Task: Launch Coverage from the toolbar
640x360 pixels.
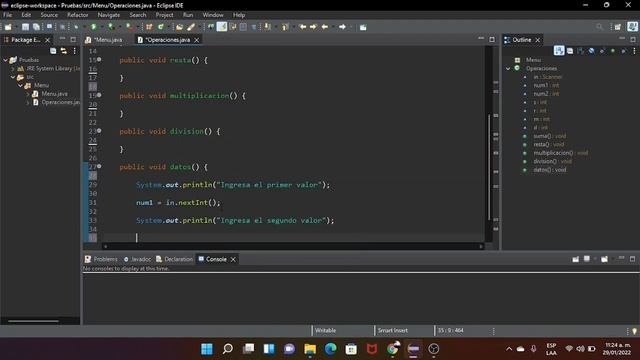Action: (110, 27)
